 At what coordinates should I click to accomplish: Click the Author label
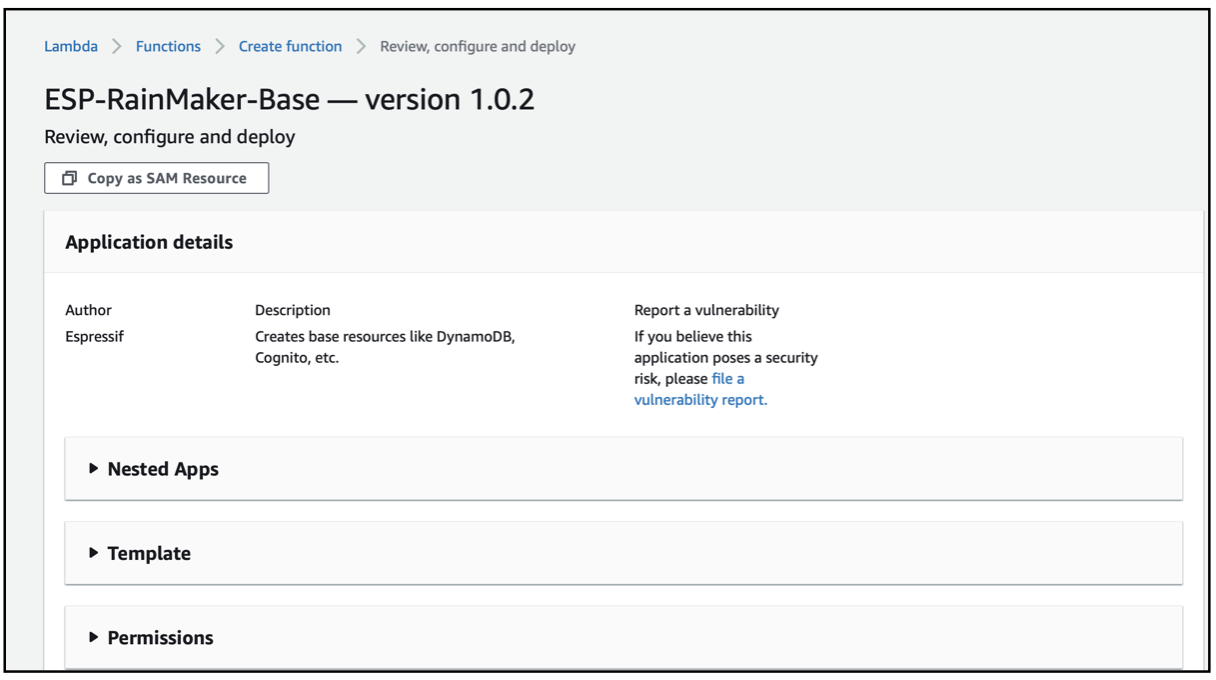[x=88, y=310]
